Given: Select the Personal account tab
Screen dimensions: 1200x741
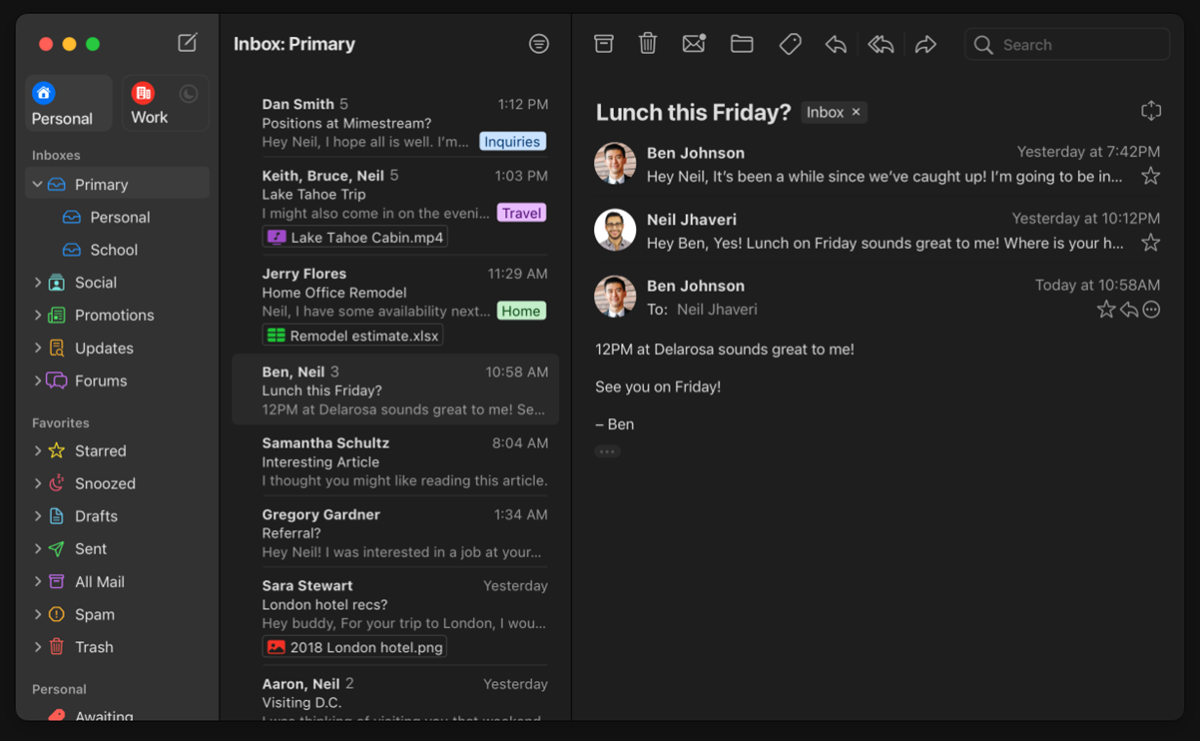Looking at the screenshot, I should pos(68,103).
